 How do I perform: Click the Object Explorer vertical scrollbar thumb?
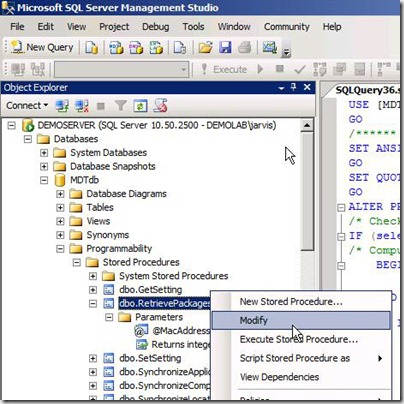click(x=307, y=191)
